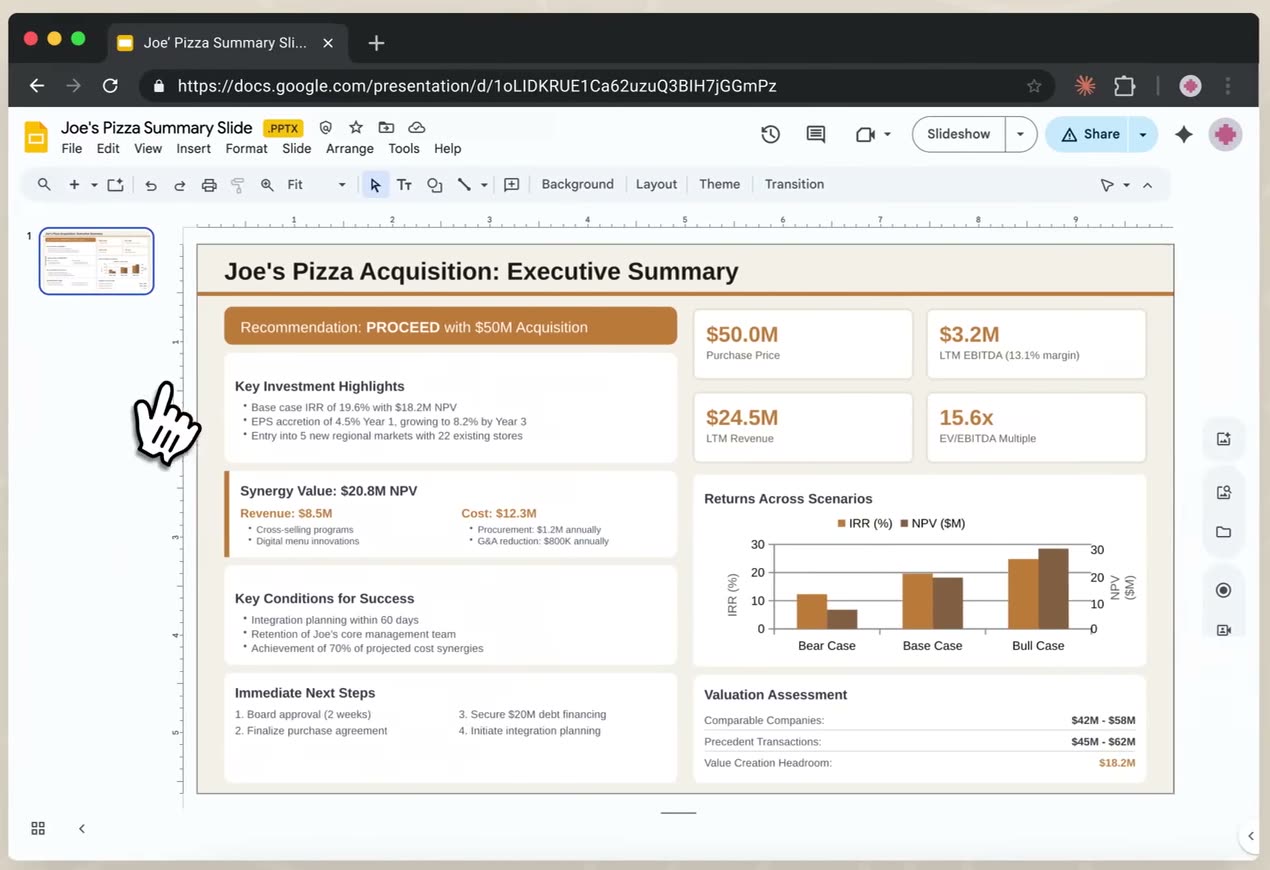1270x870 pixels.
Task: Print the presentation
Action: (x=209, y=184)
